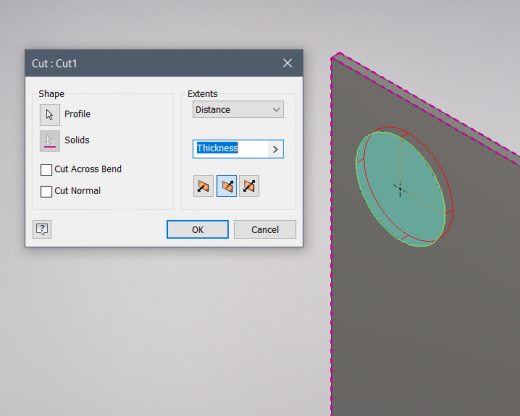
Task: Activate the Profile selection arrow button
Action: [x=50, y=115]
